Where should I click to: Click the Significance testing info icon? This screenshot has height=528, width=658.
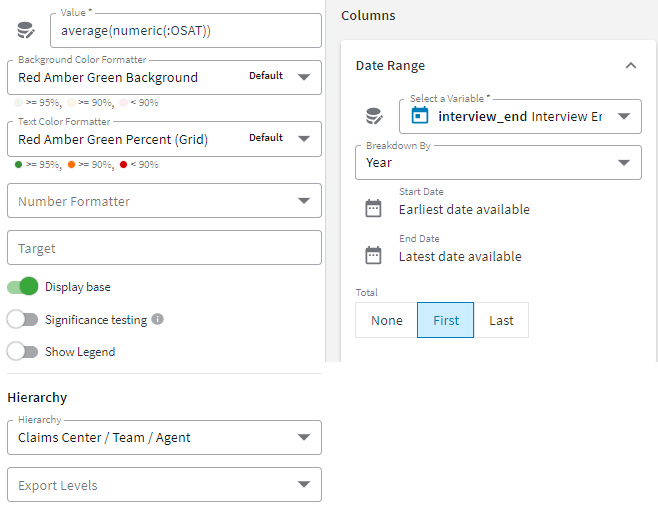click(157, 319)
